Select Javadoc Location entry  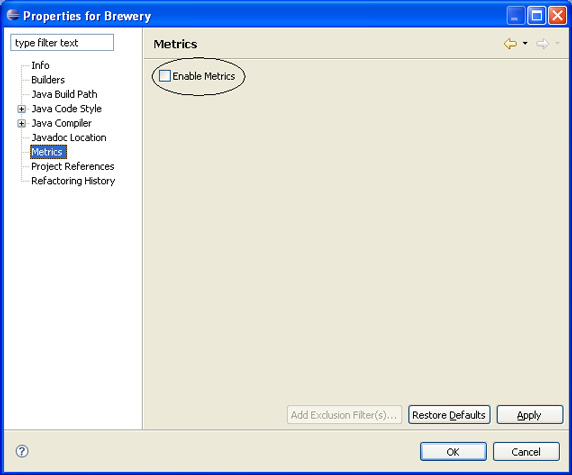[x=69, y=138]
